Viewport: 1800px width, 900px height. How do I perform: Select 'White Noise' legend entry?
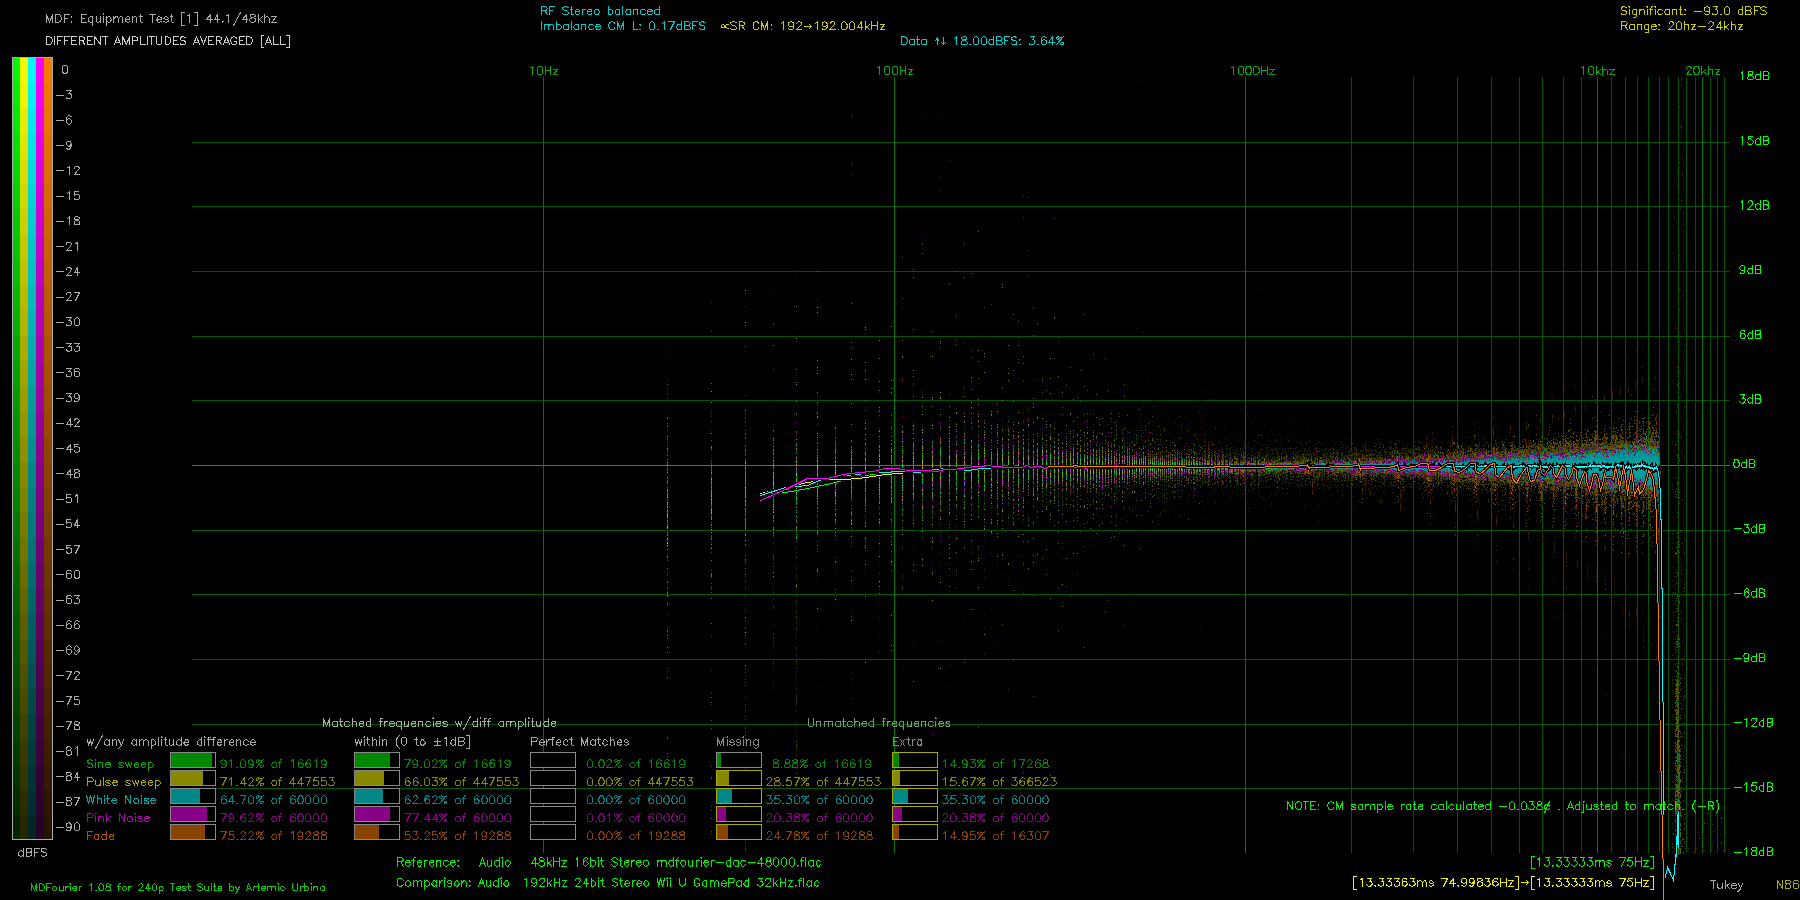[121, 800]
